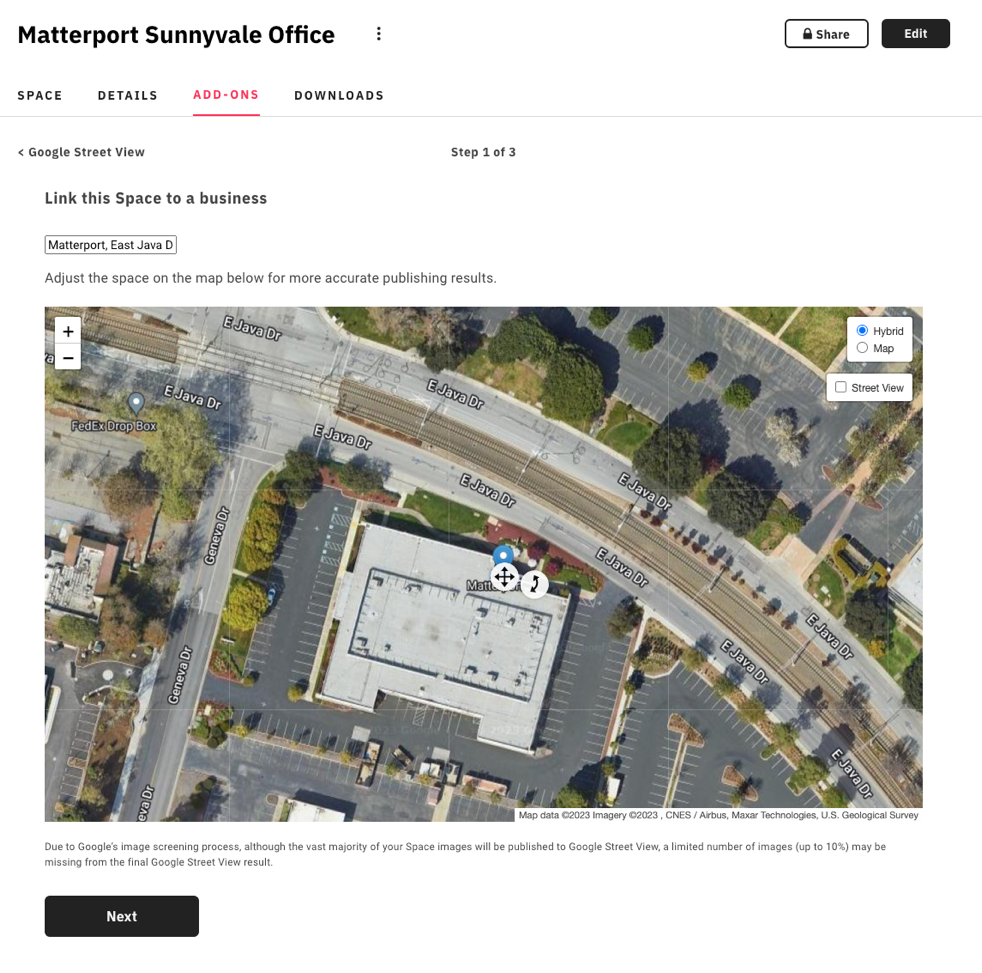Select the Hybrid radio button
Viewport: 982px width, 973px height.
point(862,330)
